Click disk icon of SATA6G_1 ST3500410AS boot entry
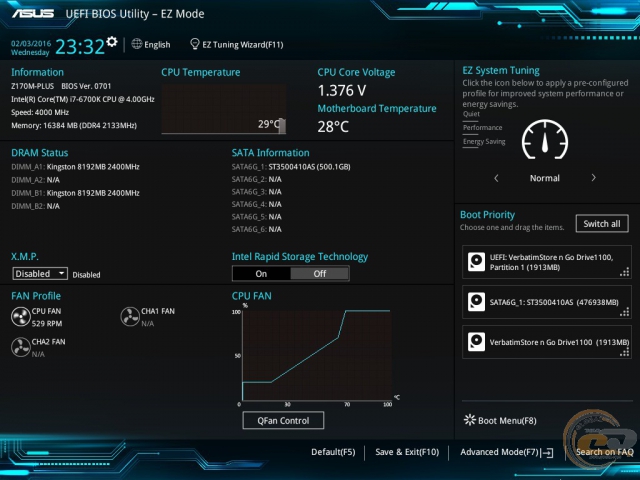Screen dimensions: 640x480 pos(476,302)
